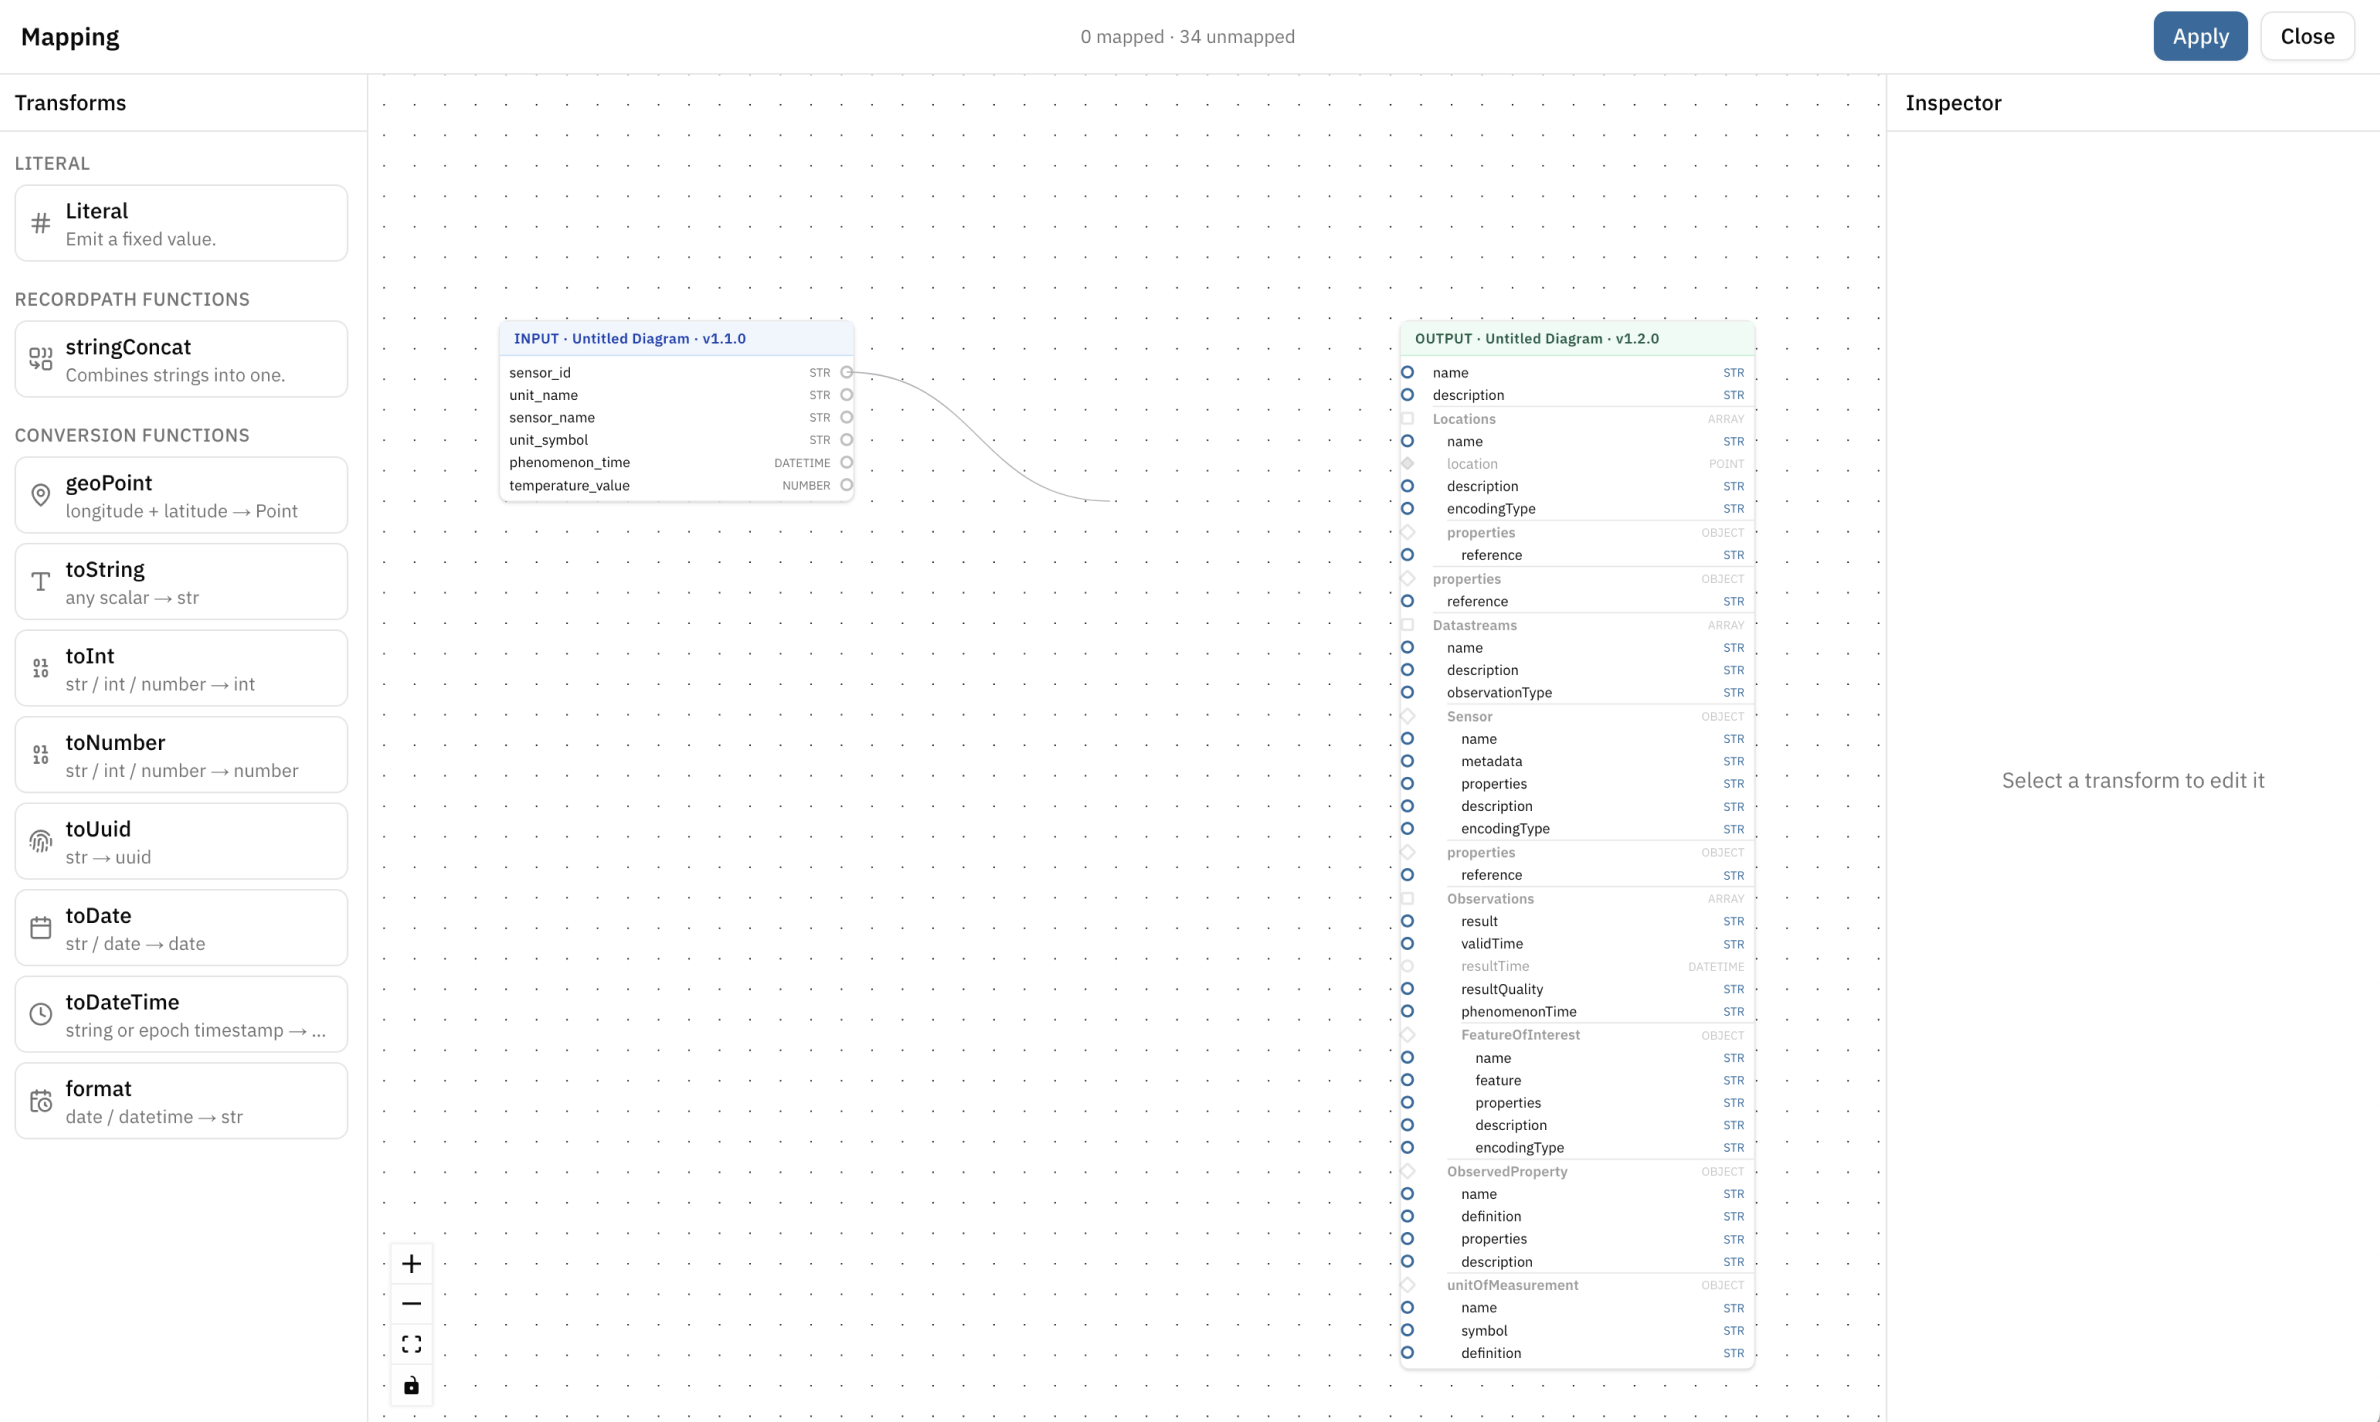Image resolution: width=2380 pixels, height=1422 pixels.
Task: Click the resultTime DATETIME row
Action: 1577,967
